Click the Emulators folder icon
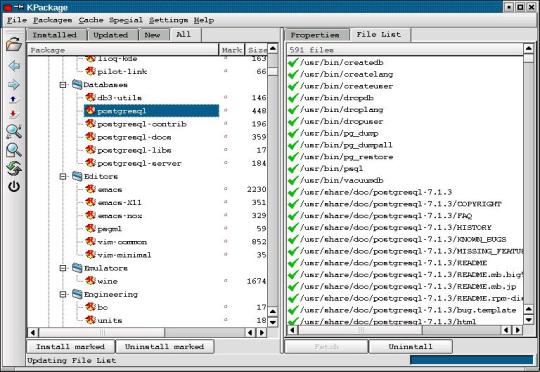 pos(77,268)
